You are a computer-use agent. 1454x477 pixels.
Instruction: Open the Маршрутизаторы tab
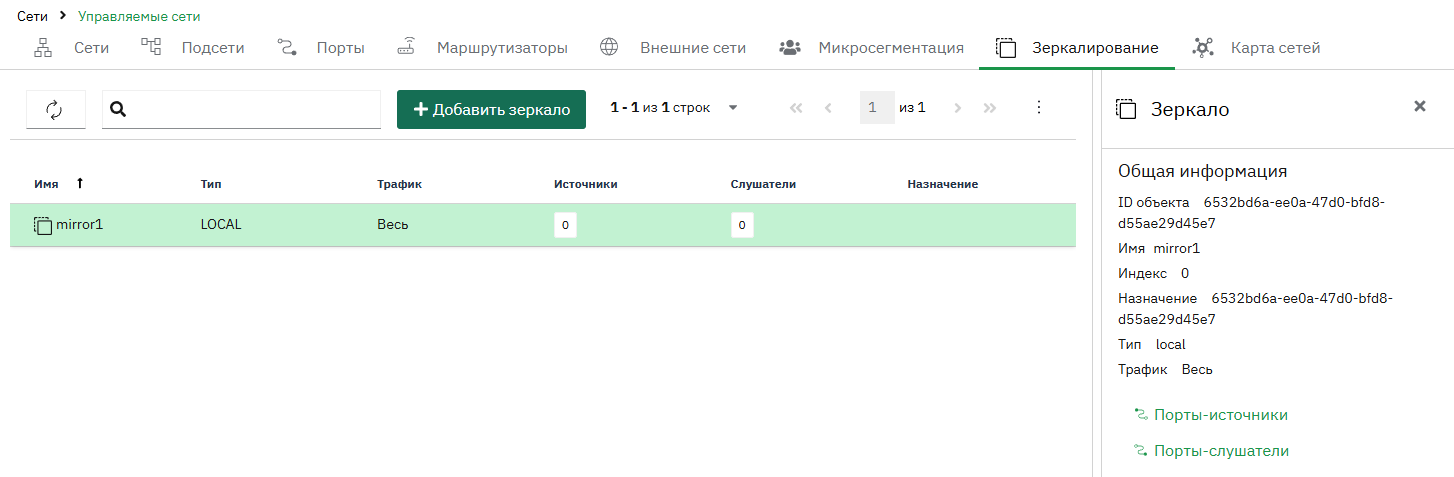coord(482,47)
